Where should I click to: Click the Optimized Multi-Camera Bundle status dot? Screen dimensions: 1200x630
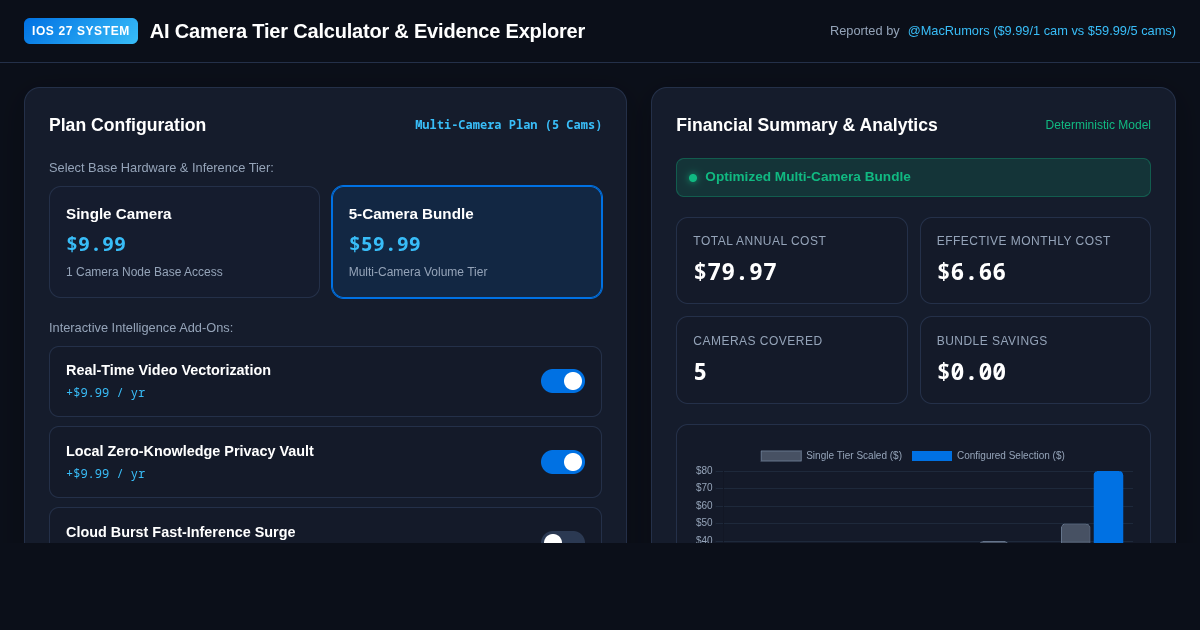tap(693, 177)
